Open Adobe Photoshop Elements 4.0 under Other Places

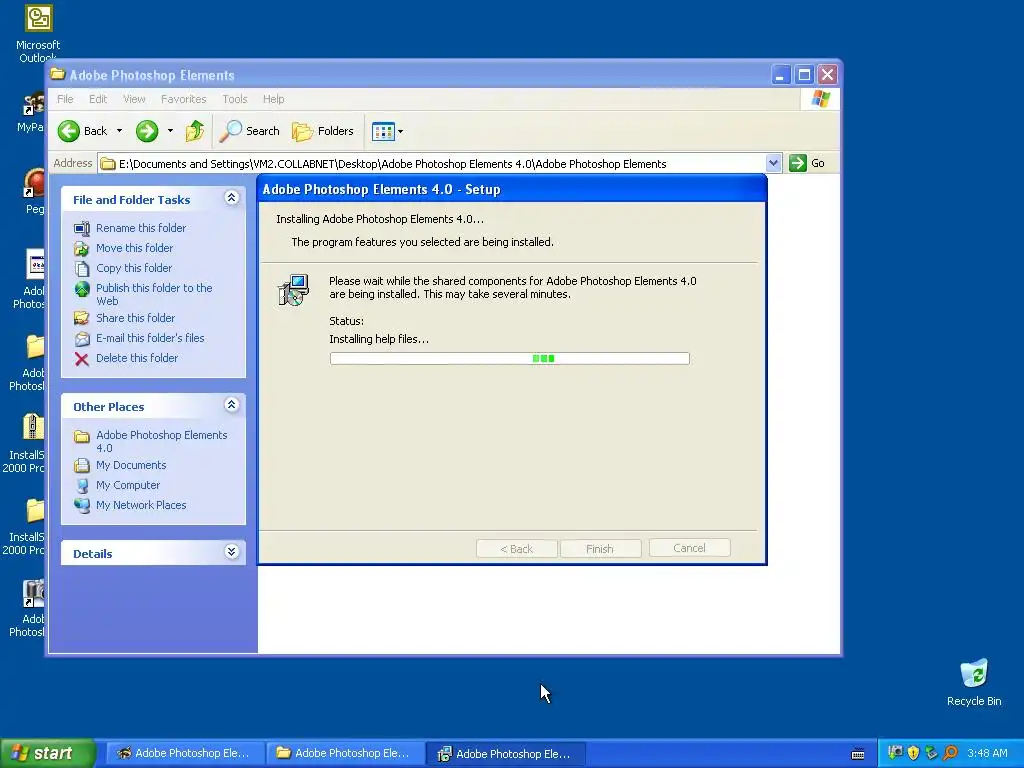[x=161, y=441]
